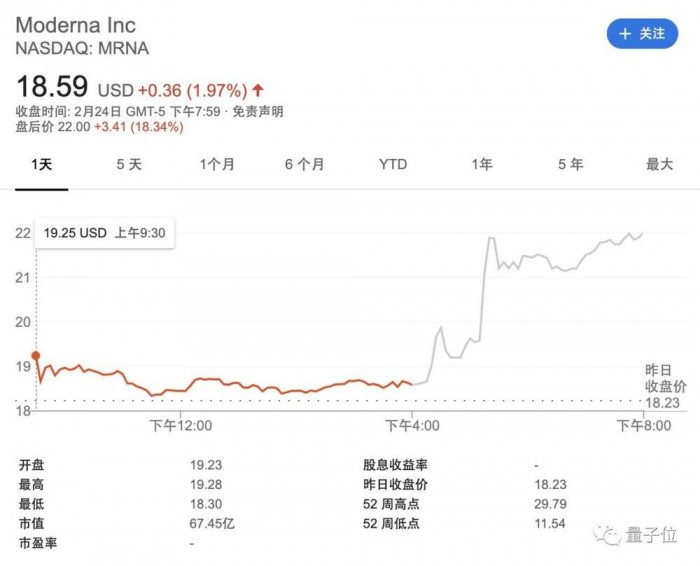The width and height of the screenshot is (700, 566).
Task: Open the 最大 time range tab
Action: [659, 164]
